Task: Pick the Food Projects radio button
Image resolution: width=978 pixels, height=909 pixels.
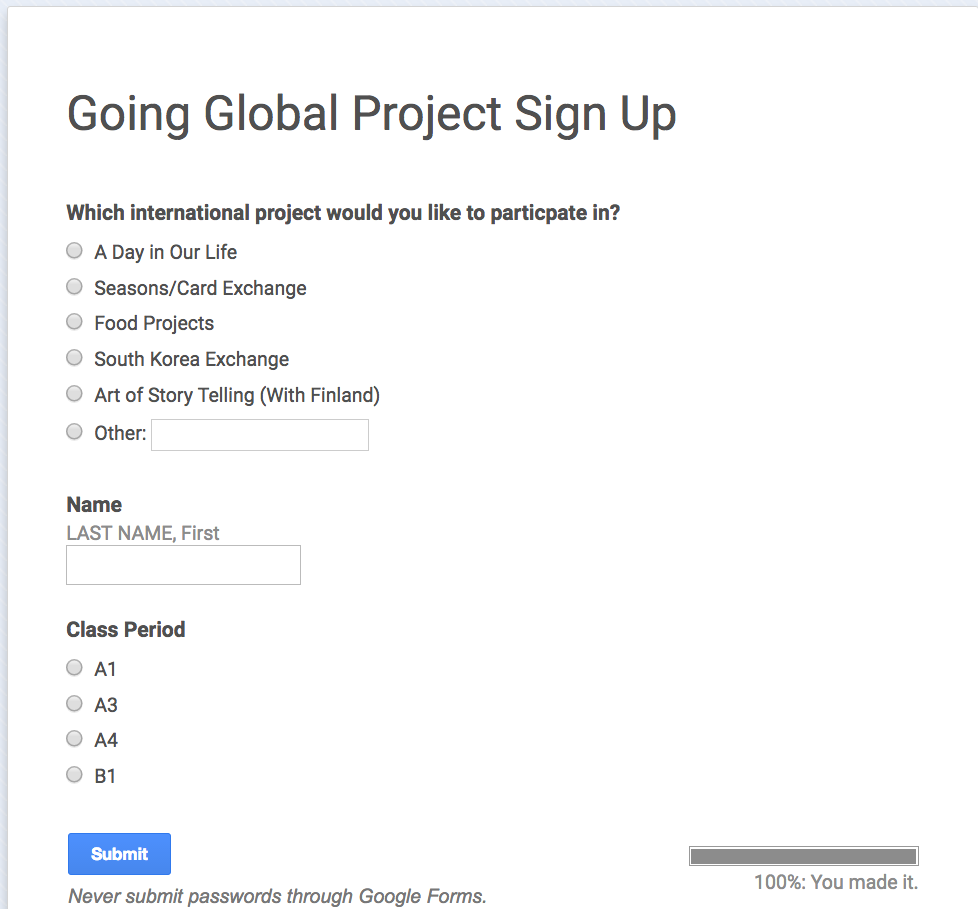Action: (74, 322)
